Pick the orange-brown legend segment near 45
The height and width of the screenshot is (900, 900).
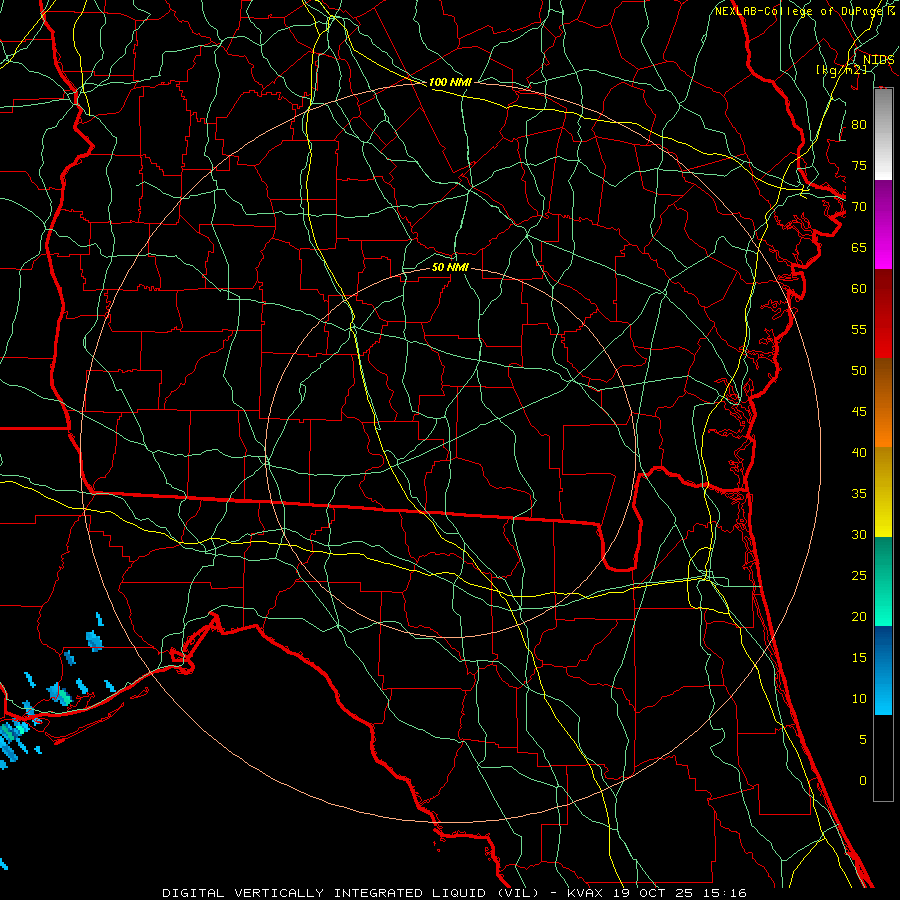(x=883, y=403)
